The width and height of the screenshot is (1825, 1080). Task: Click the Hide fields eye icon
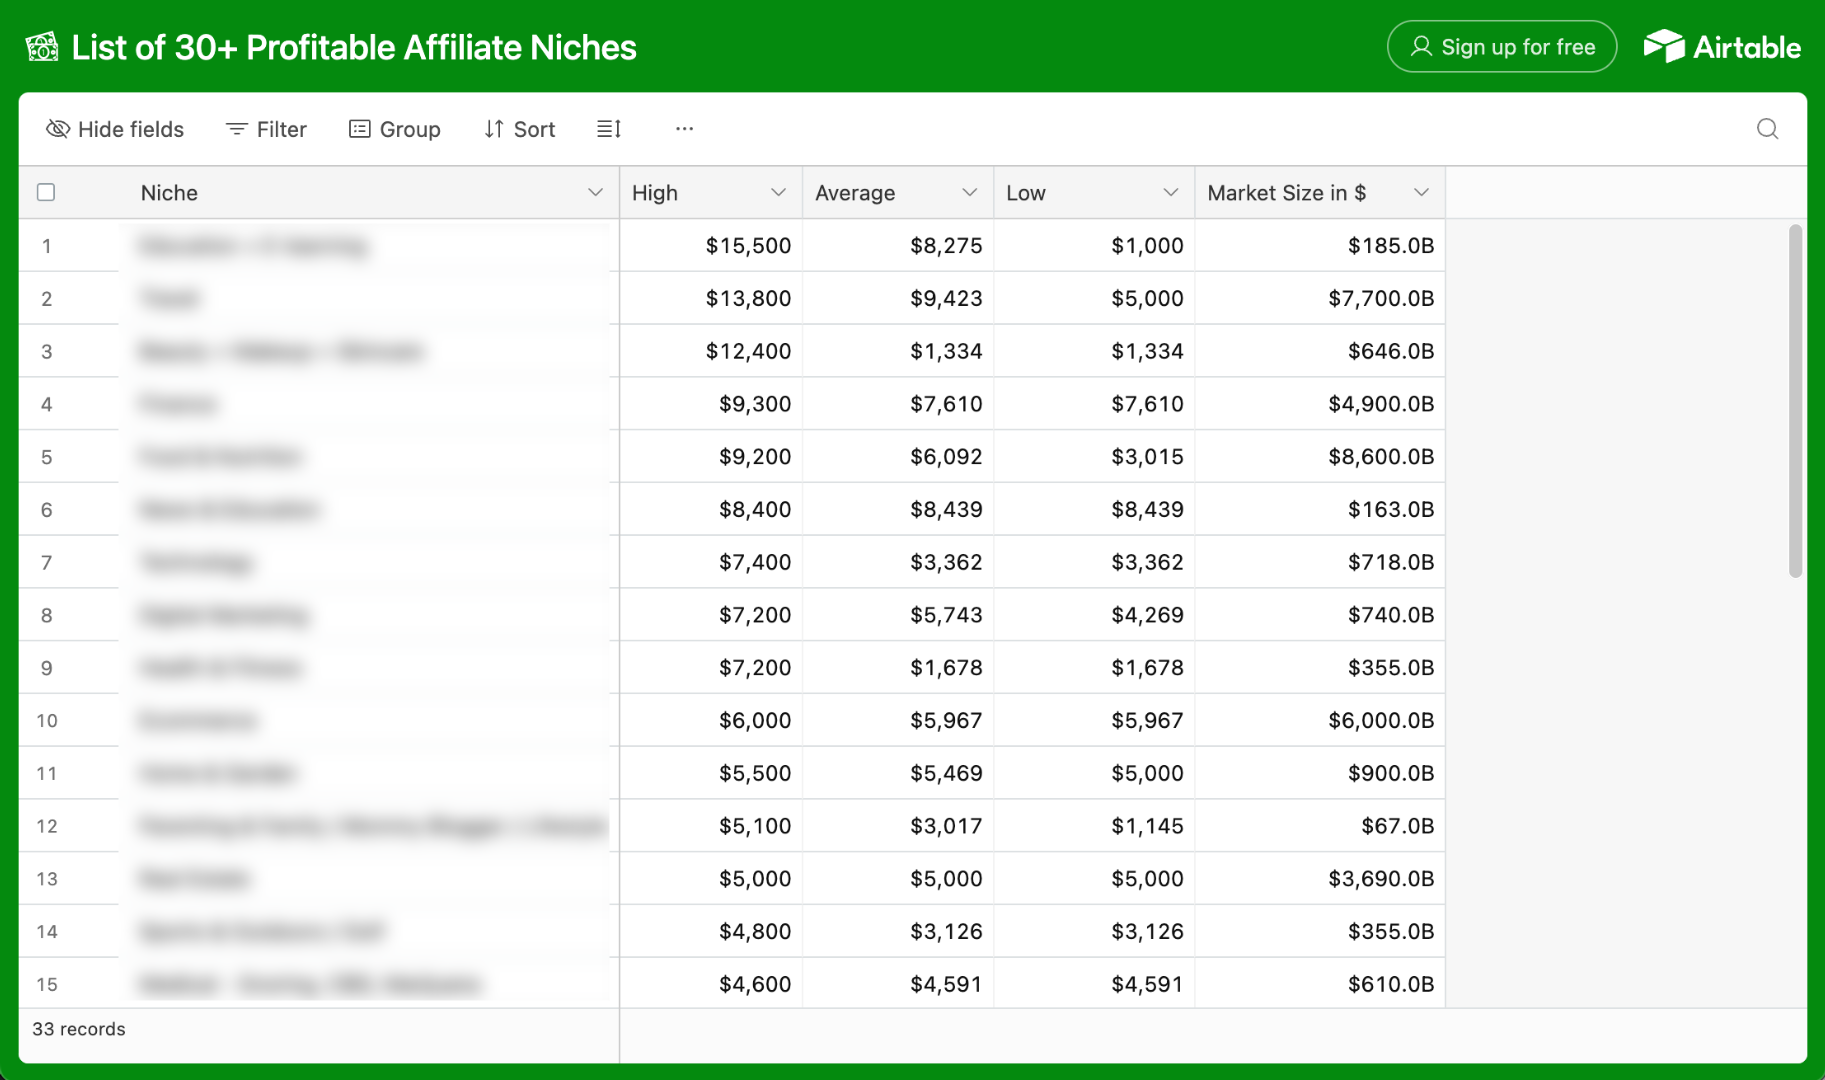(x=58, y=129)
